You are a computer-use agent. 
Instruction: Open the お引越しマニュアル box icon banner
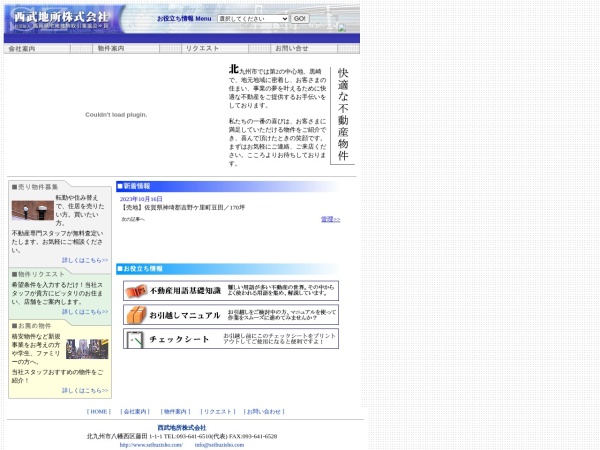click(231, 315)
